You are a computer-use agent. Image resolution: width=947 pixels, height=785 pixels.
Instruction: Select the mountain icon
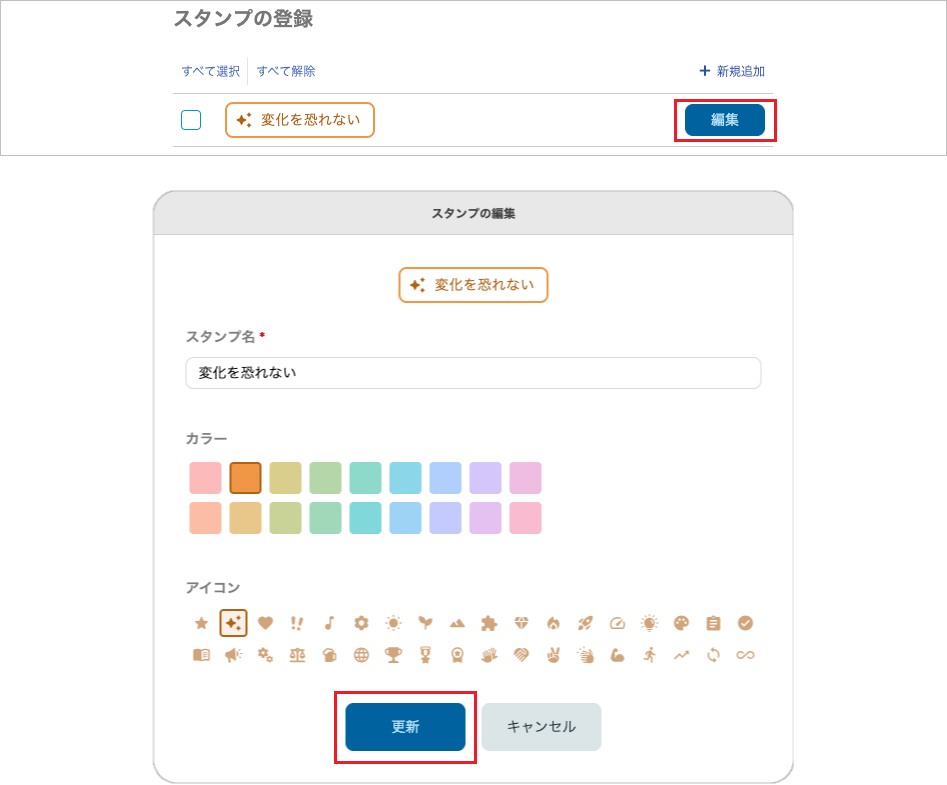pyautogui.click(x=457, y=622)
